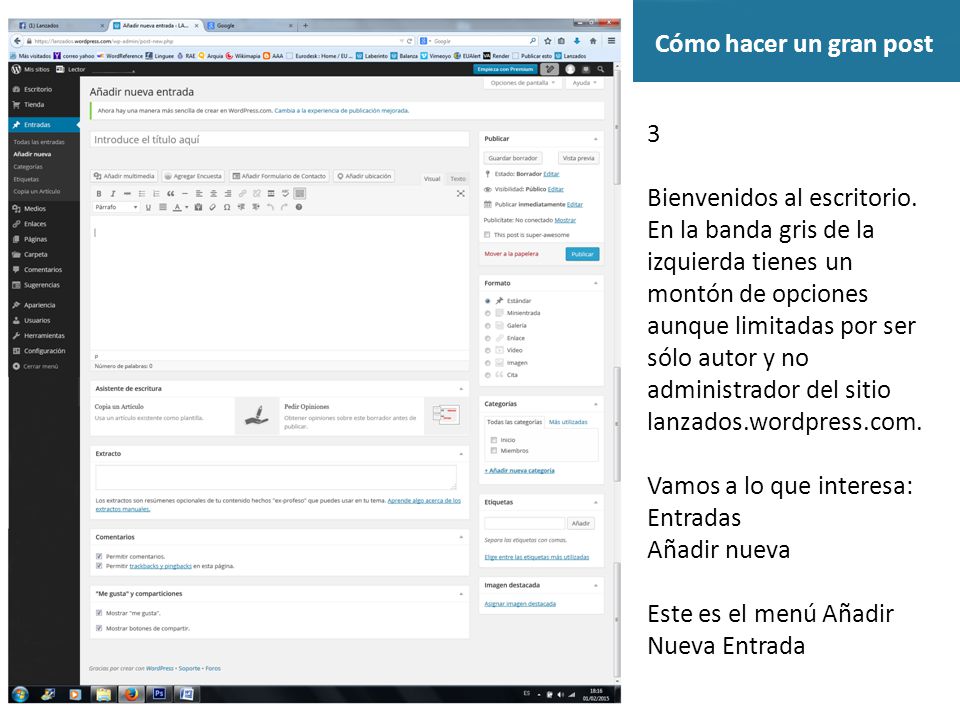The image size is (960, 720).
Task: Align text left in editor
Action: click(x=199, y=193)
